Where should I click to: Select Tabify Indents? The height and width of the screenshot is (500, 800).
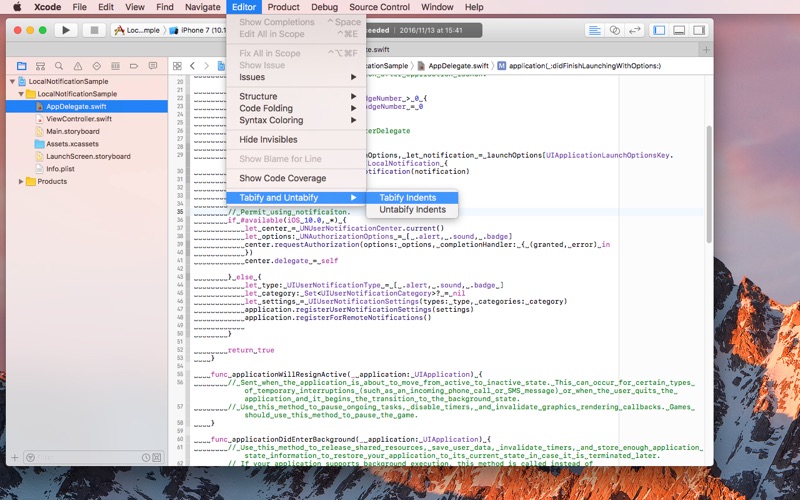point(412,197)
